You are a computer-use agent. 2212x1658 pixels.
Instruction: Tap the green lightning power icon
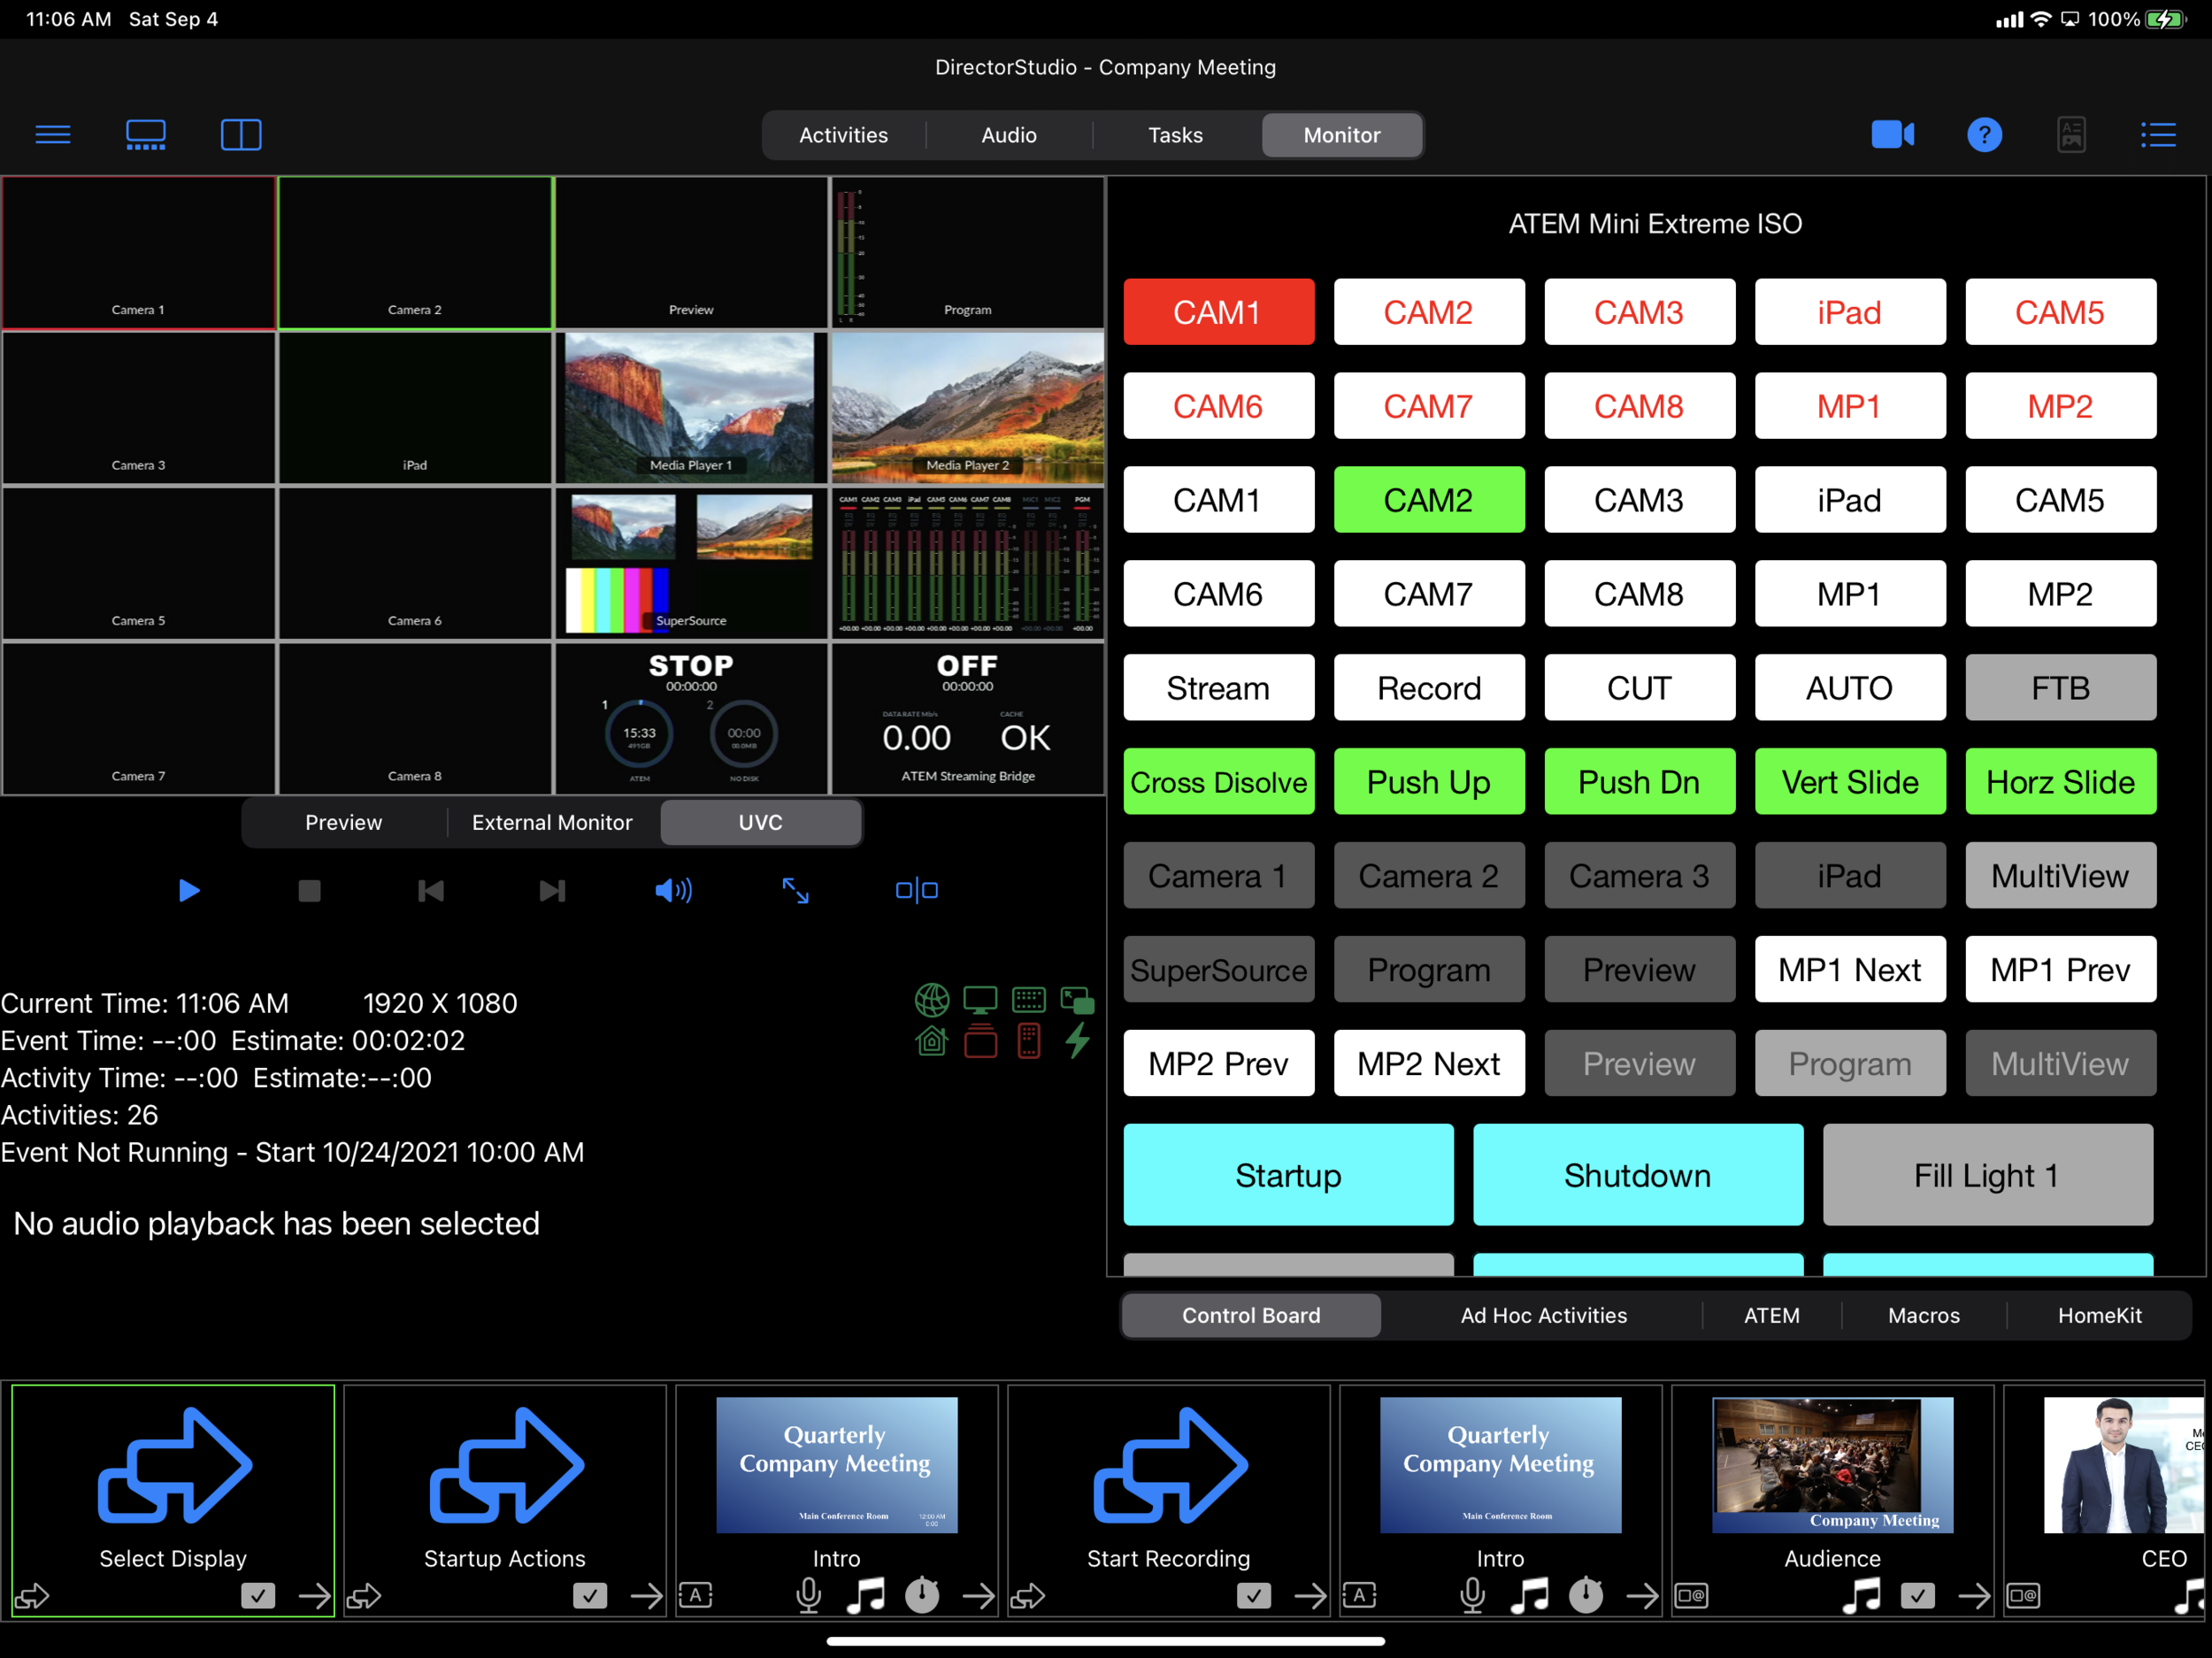[x=1077, y=1040]
